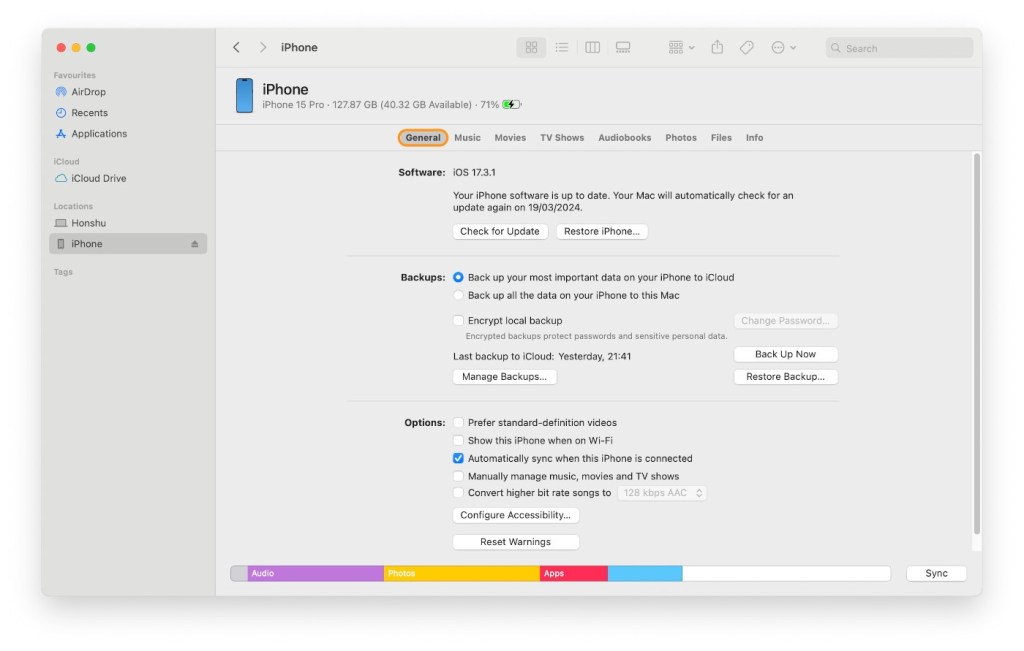The height and width of the screenshot is (651, 1024).
Task: Click the Share icon in toolbar
Action: [717, 47]
